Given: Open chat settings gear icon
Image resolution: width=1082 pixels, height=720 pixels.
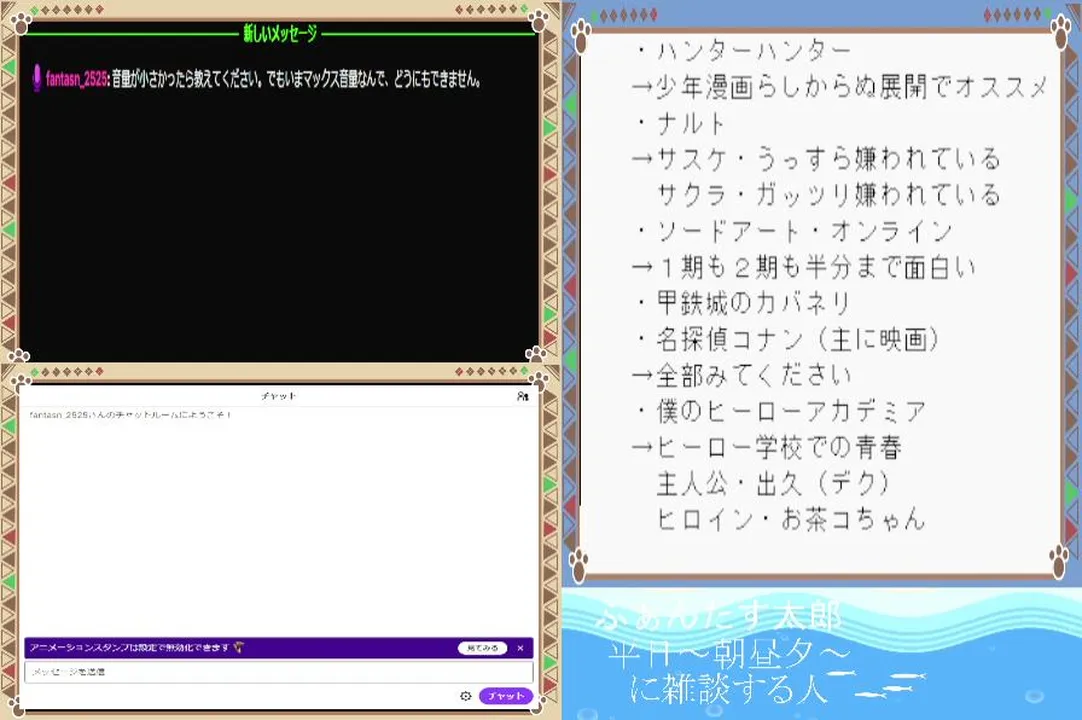Looking at the screenshot, I should click(466, 696).
